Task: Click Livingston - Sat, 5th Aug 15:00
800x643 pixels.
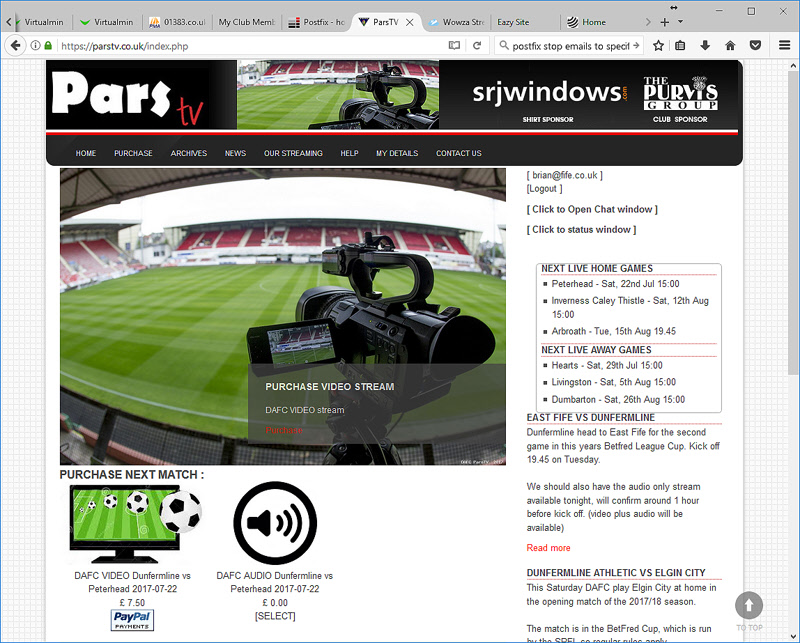Action: pyautogui.click(x=614, y=382)
